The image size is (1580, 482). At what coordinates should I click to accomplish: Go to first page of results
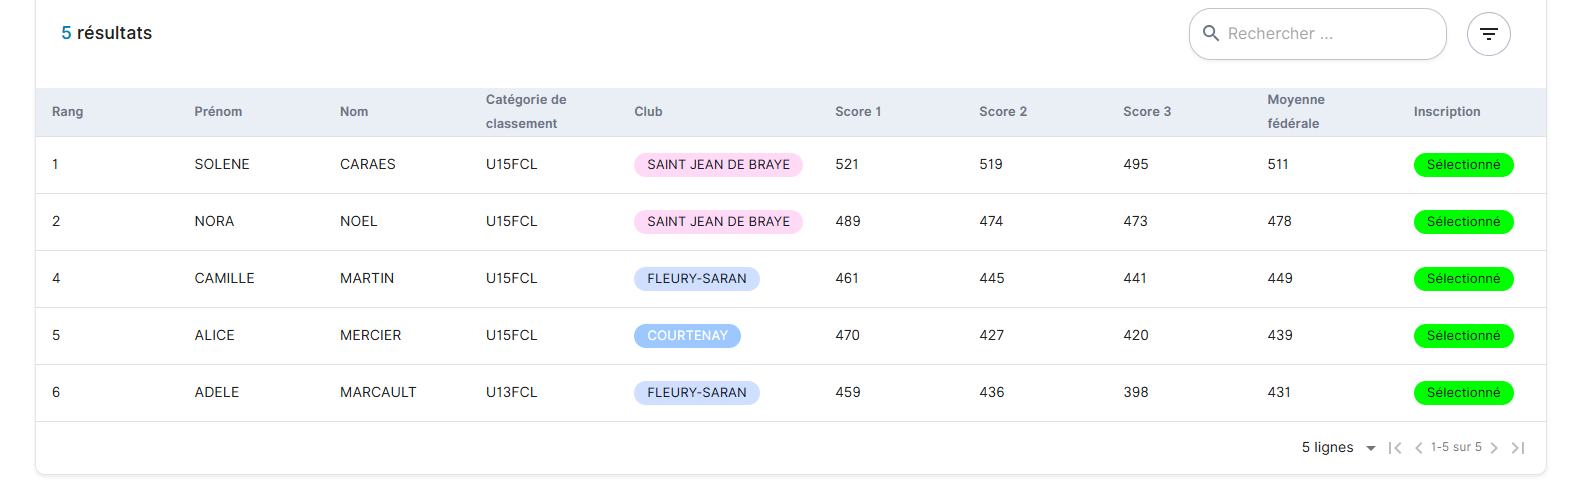tap(1395, 448)
